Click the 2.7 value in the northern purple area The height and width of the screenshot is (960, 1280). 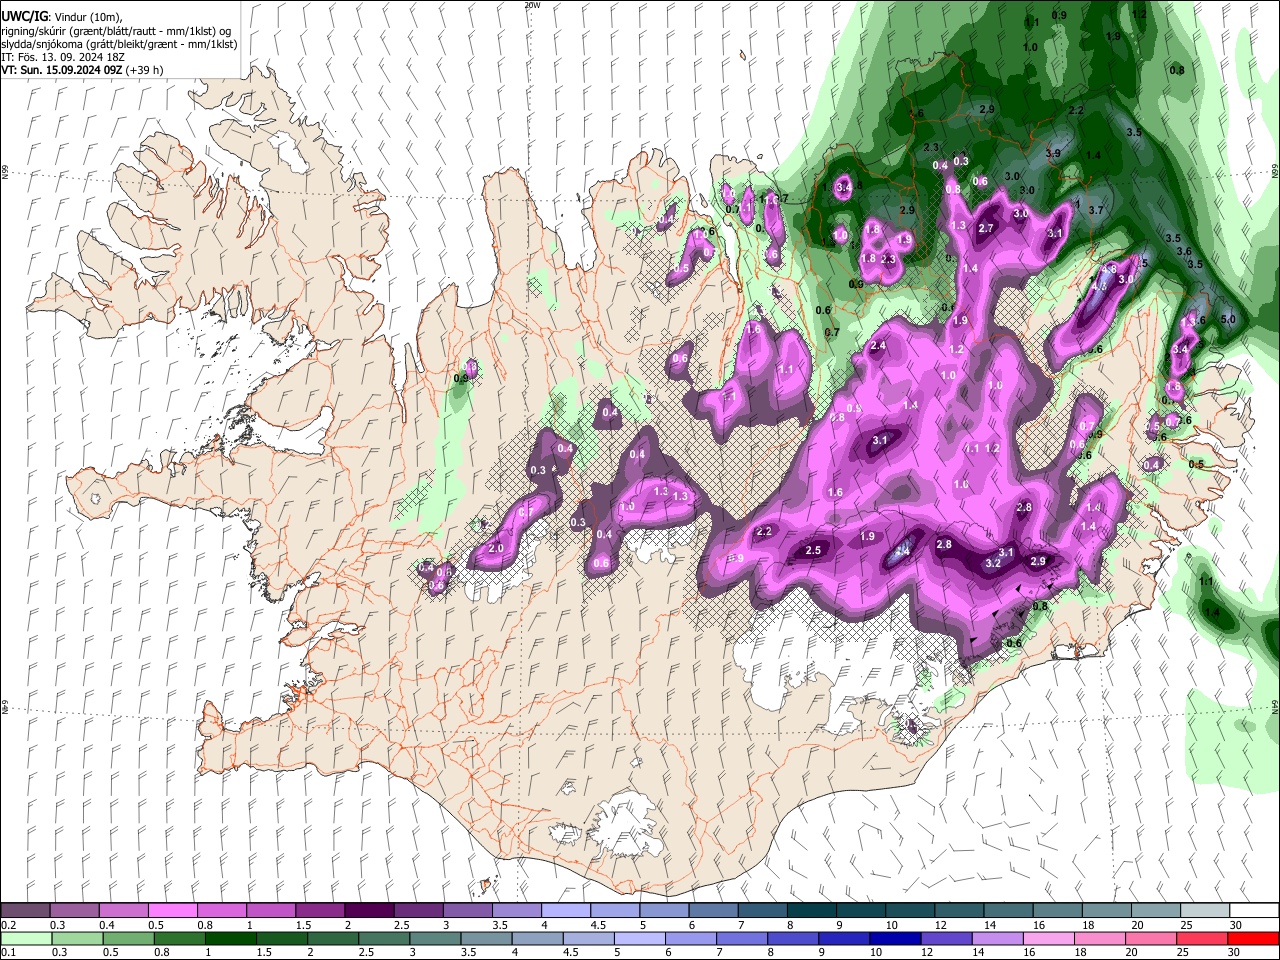click(986, 229)
